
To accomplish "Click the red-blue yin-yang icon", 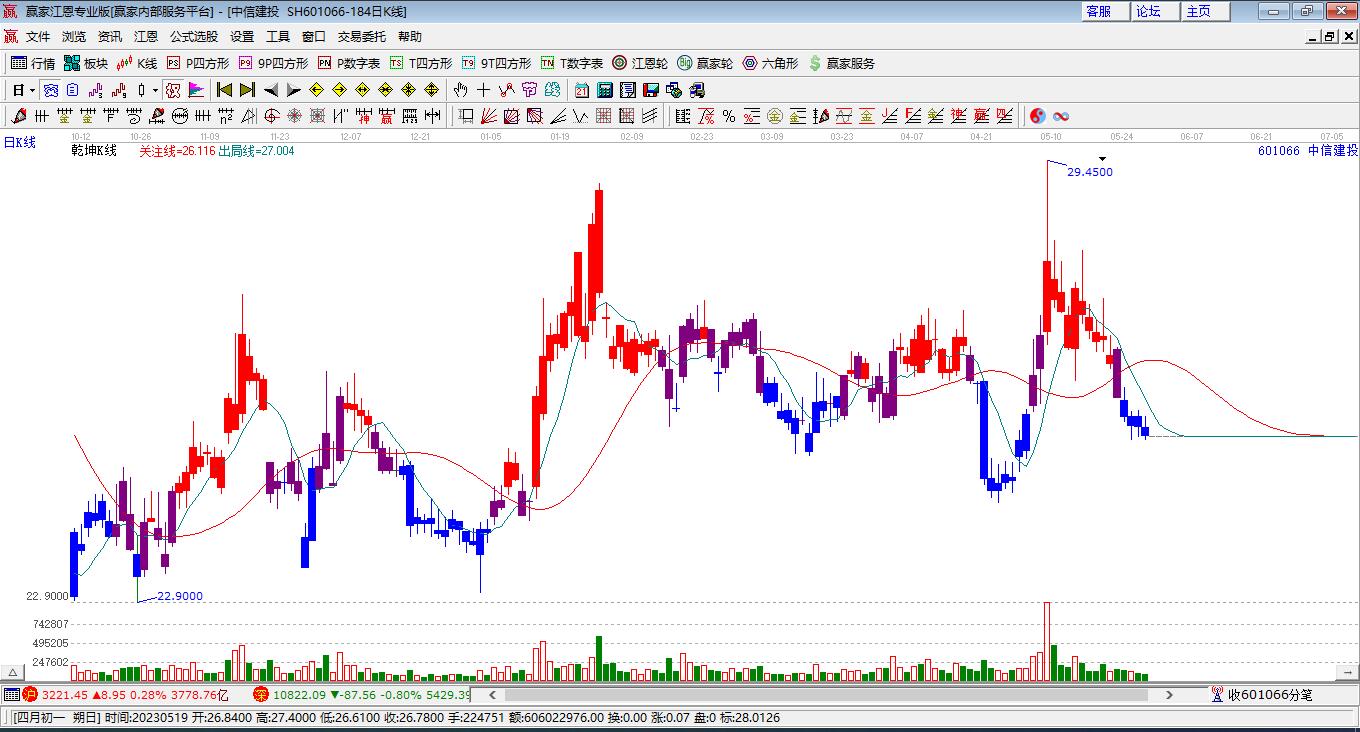I will coord(1038,116).
